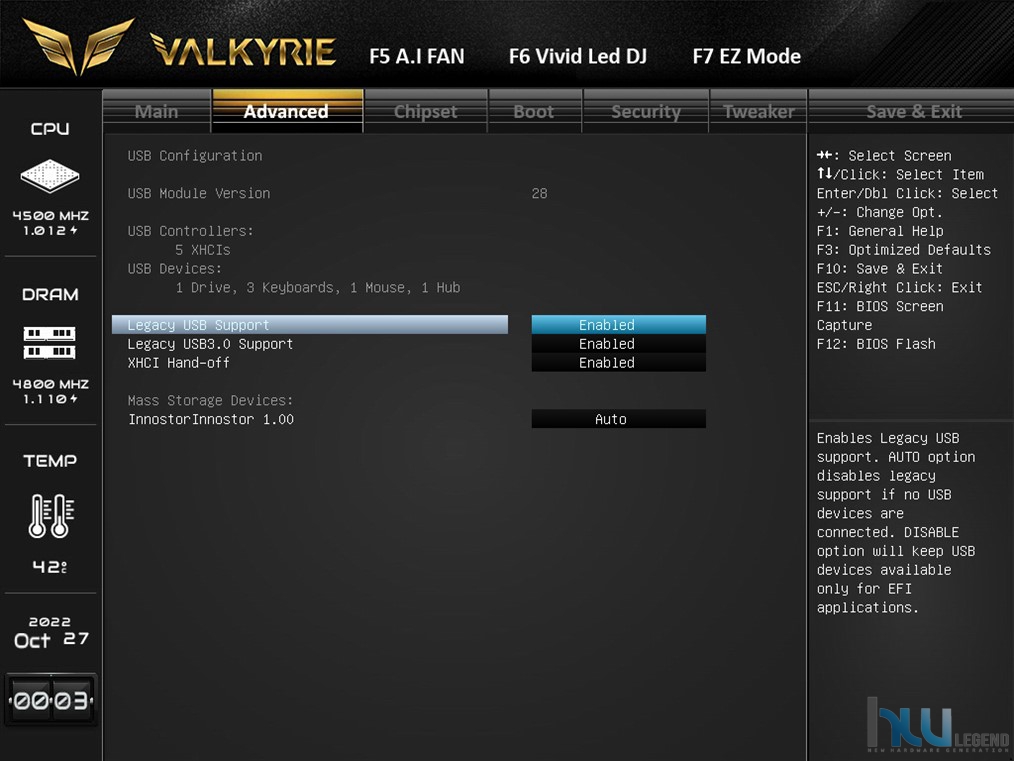Click the DRAM memory modules icon
This screenshot has height=761, width=1014.
coord(50,343)
